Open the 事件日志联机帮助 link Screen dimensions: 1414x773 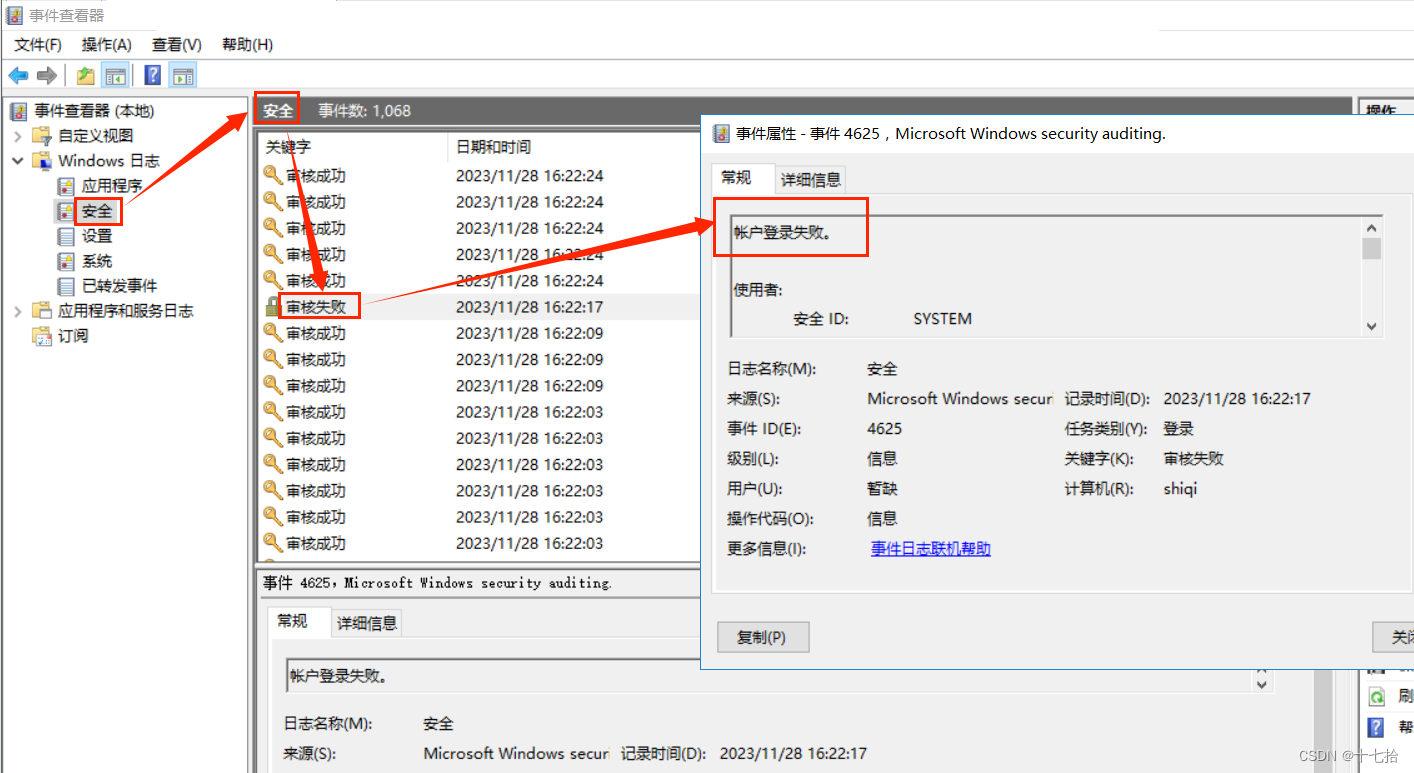tap(929, 548)
